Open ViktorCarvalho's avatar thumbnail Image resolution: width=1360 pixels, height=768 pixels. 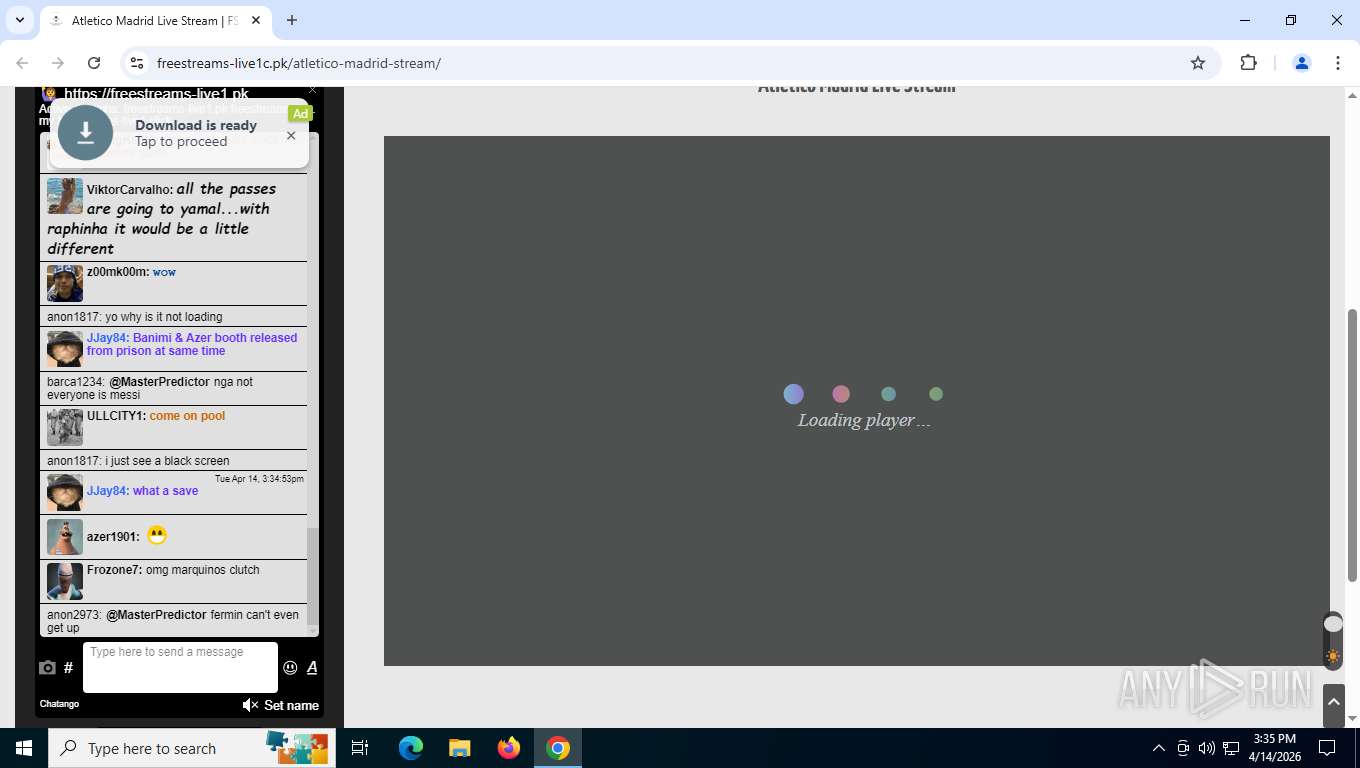tap(65, 196)
